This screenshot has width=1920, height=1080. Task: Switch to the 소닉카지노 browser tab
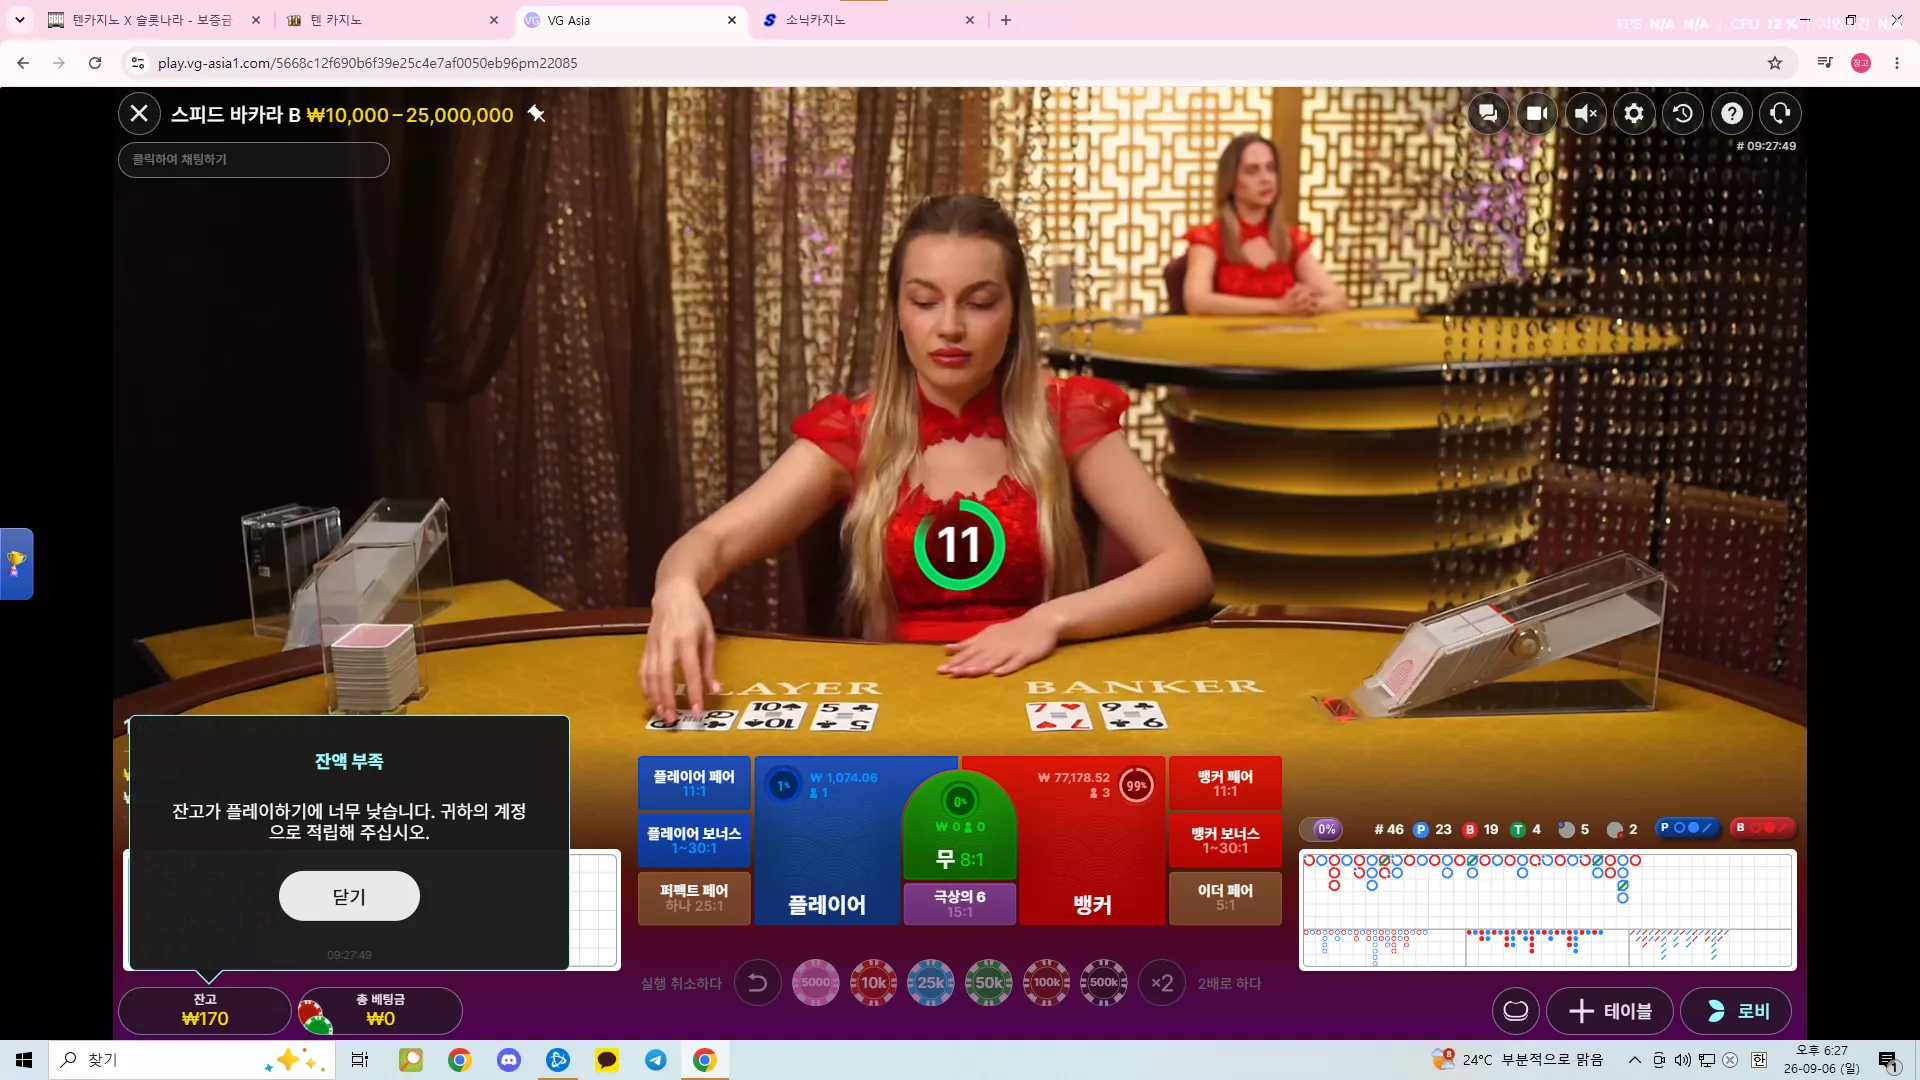[x=868, y=20]
